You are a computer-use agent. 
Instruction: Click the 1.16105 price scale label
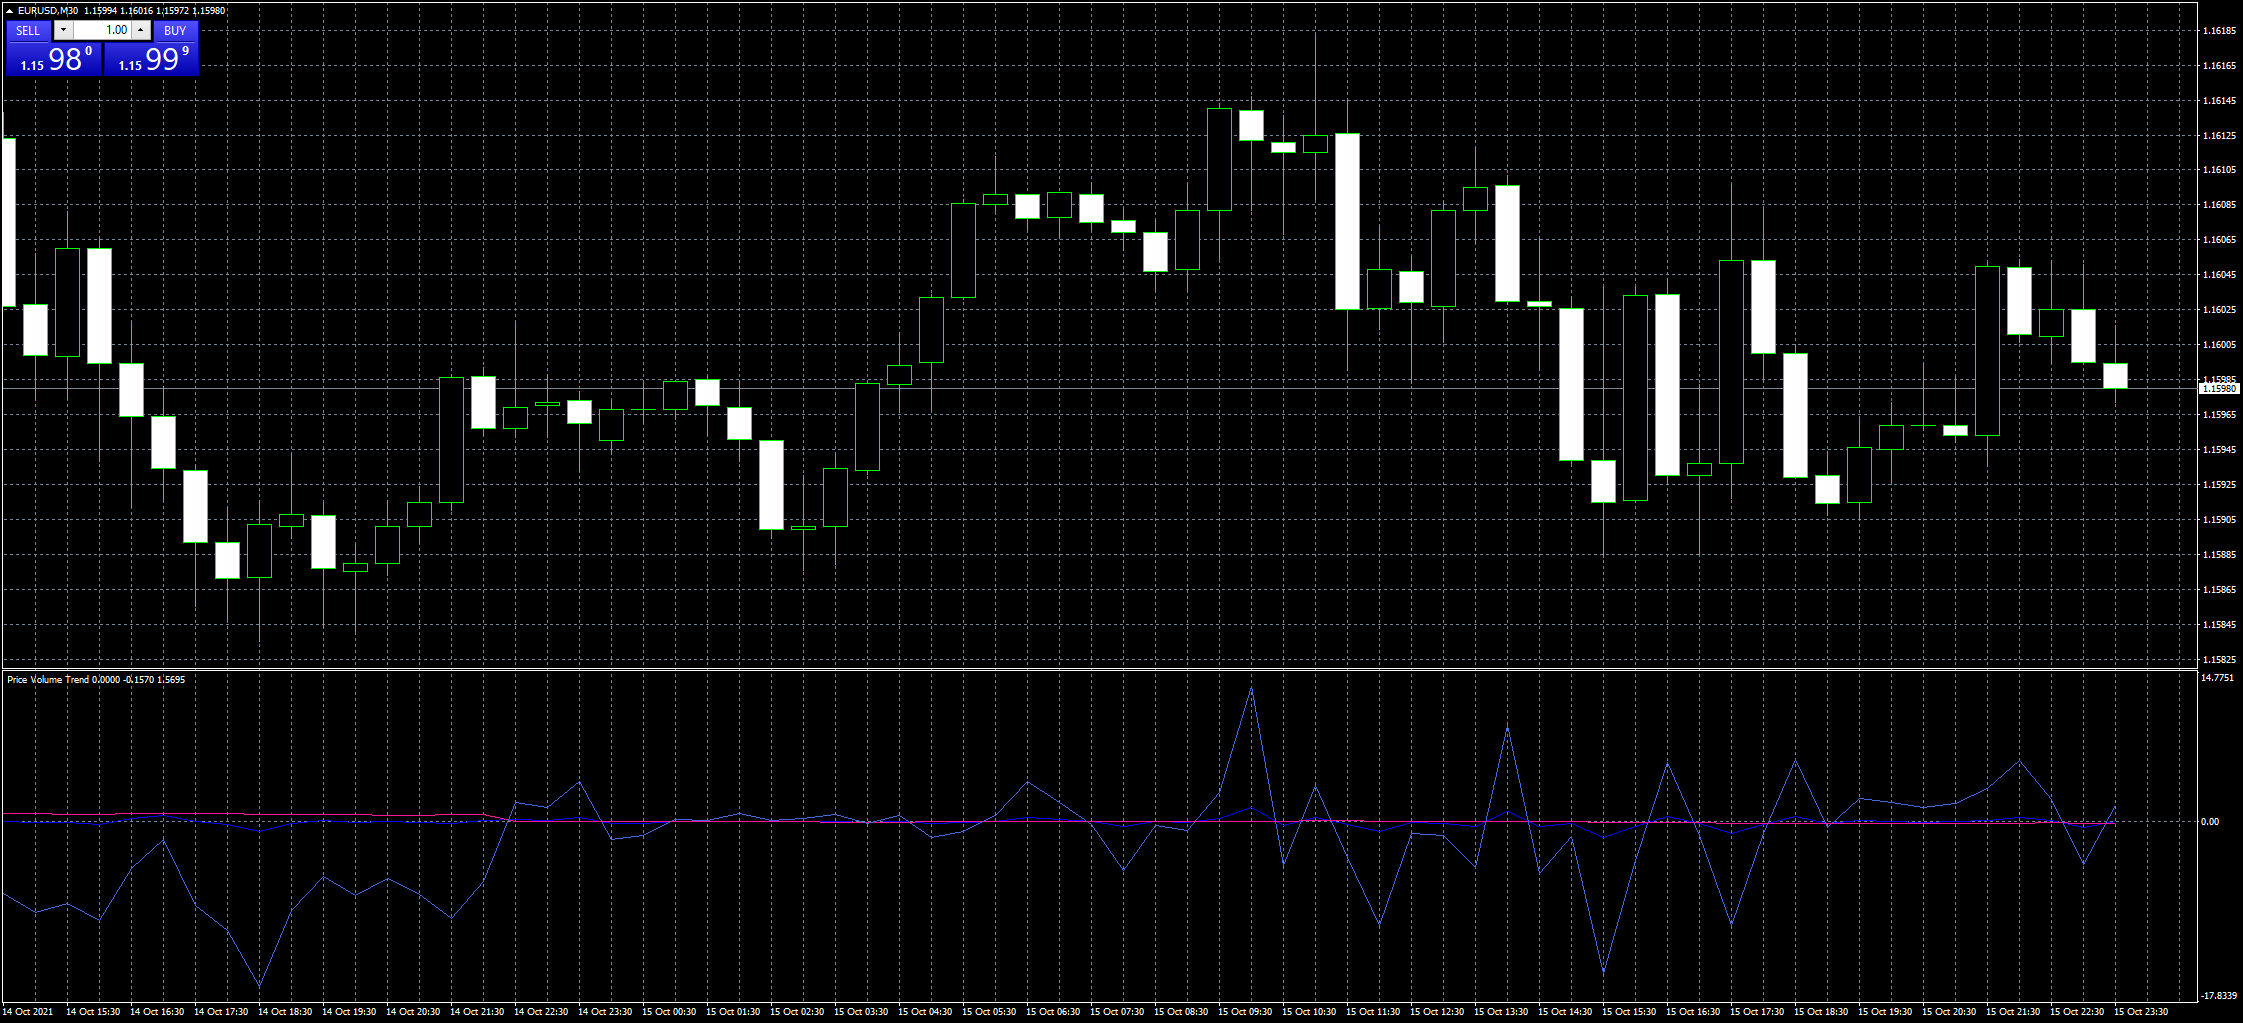(x=2218, y=170)
